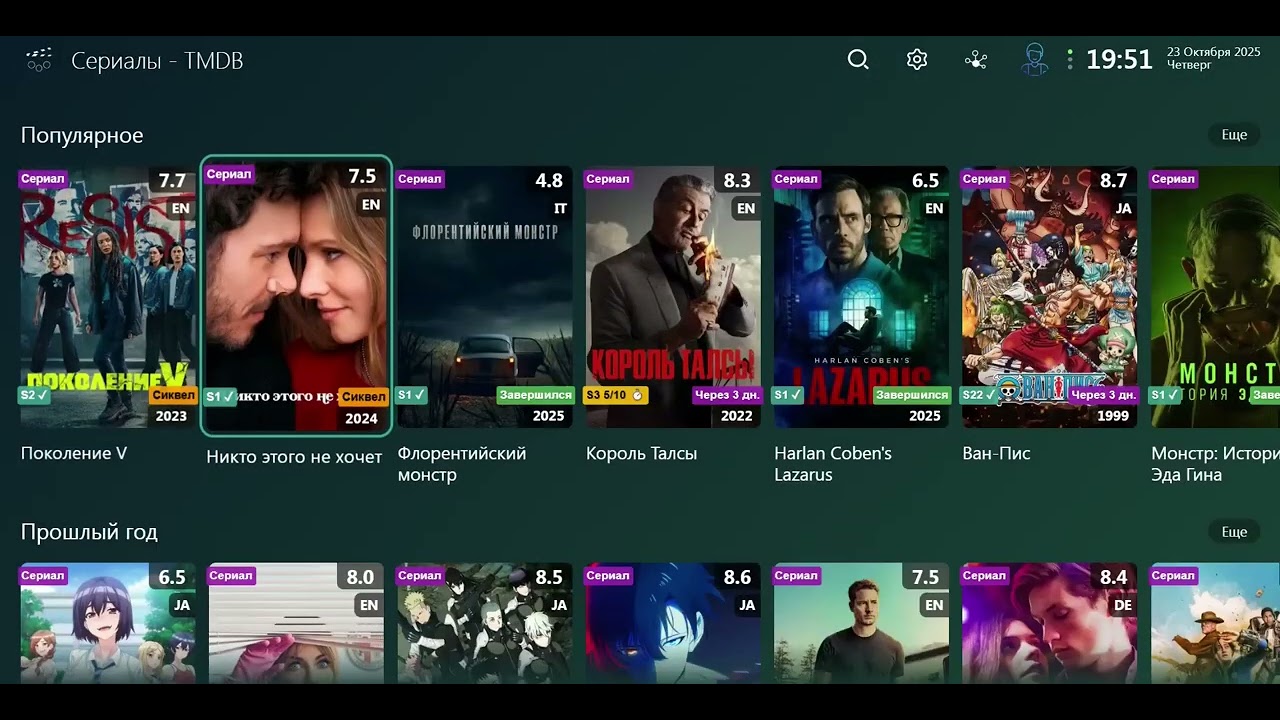1280x720 pixels.
Task: Click the "Прошлый год" section heading
Action: [x=89, y=532]
